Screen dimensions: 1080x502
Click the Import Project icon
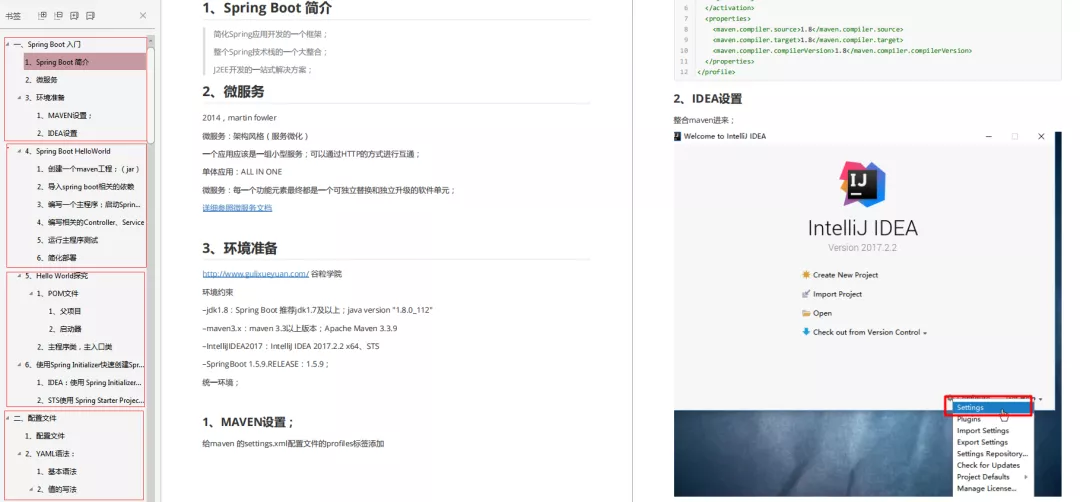pyautogui.click(x=805, y=294)
